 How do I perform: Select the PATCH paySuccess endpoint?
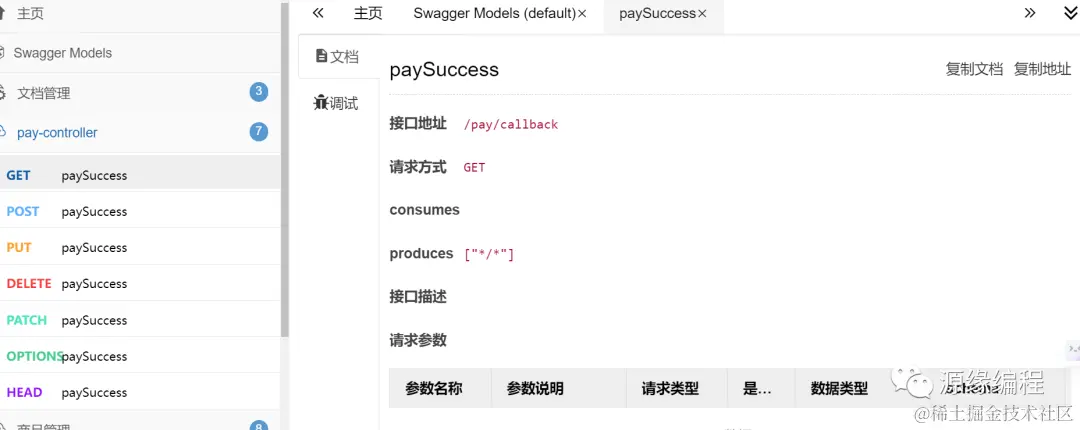(140, 320)
